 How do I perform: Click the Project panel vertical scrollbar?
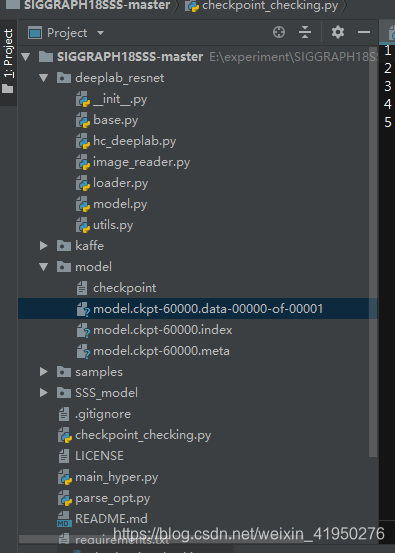click(373, 253)
